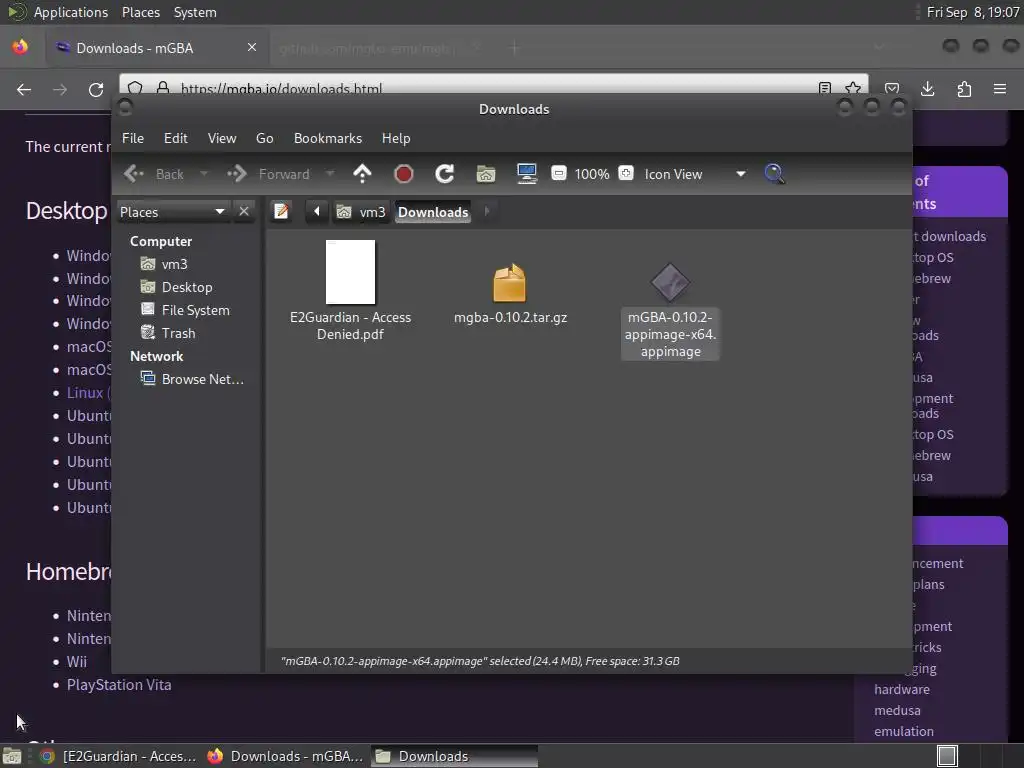The height and width of the screenshot is (768, 1024).
Task: Open Firefox list all tabs chevron
Action: tap(879, 47)
